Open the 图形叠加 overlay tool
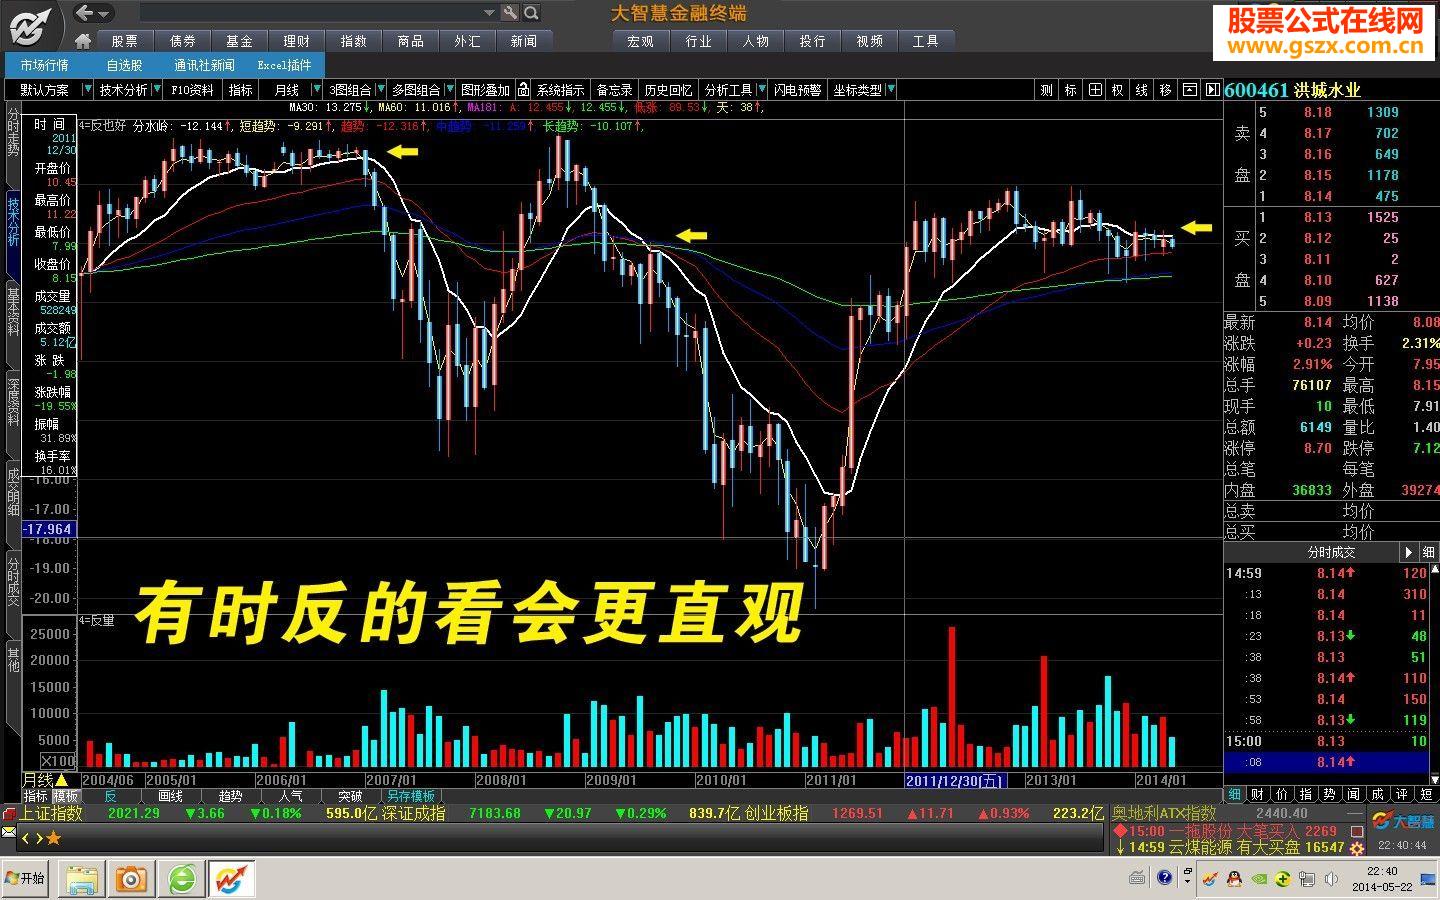 483,89
